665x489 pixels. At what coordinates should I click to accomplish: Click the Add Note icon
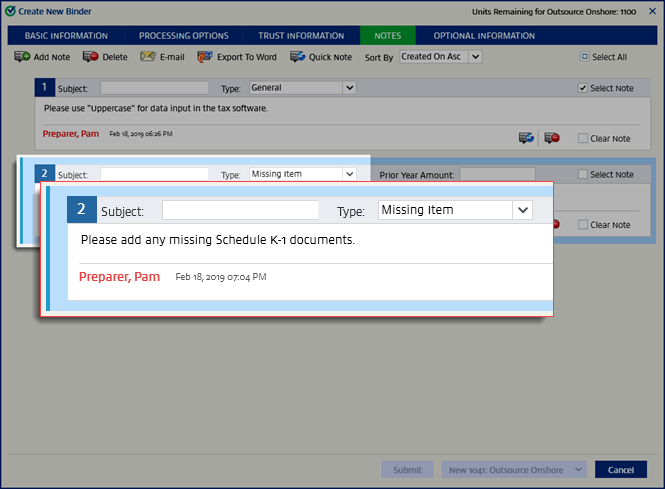click(x=23, y=57)
